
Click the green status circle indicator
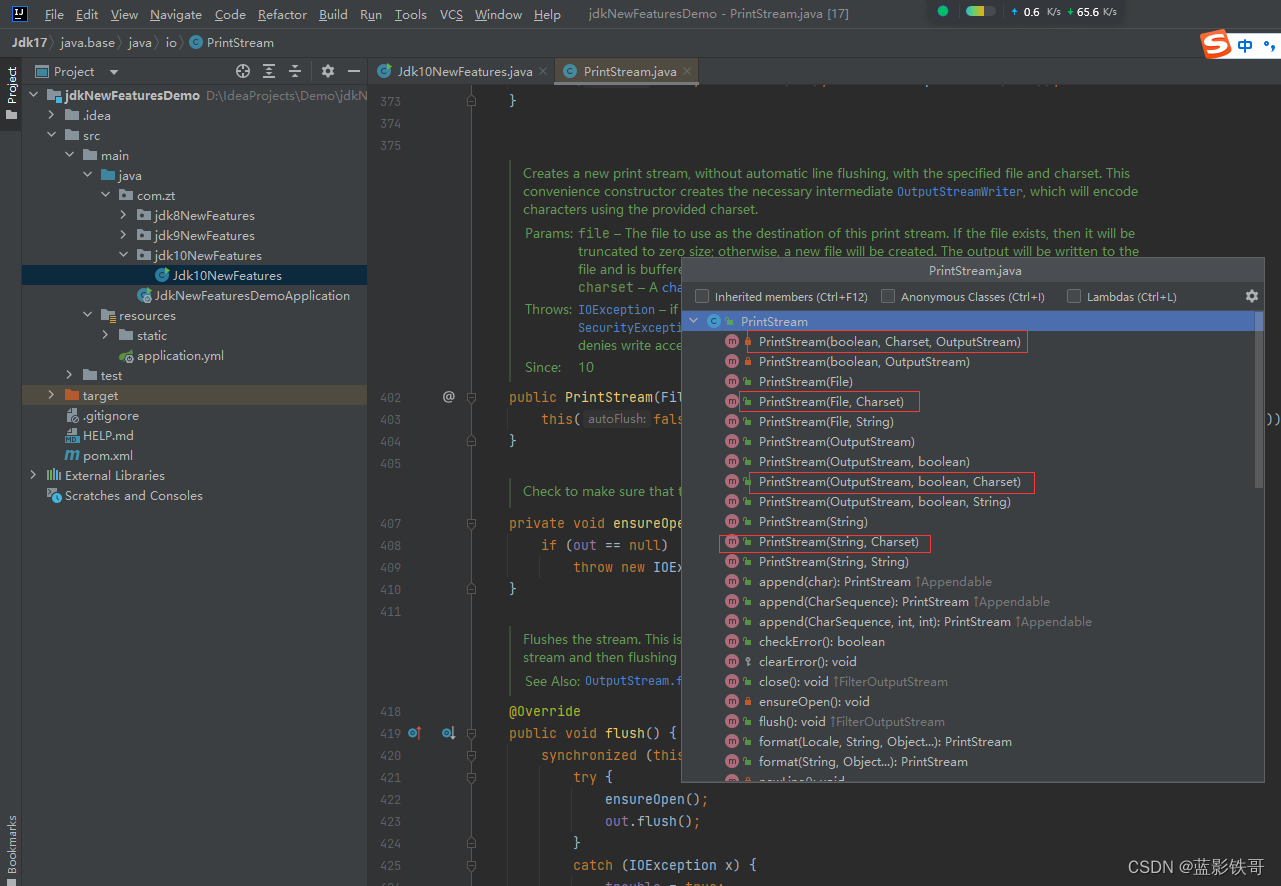[x=942, y=11]
